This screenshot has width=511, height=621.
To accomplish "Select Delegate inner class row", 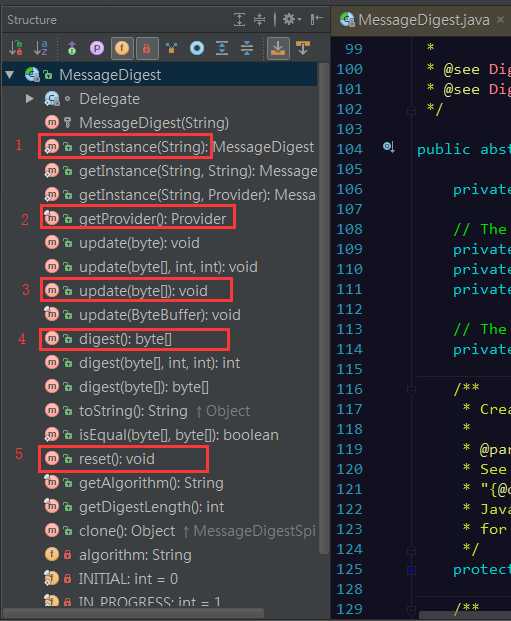I will [x=159, y=99].
